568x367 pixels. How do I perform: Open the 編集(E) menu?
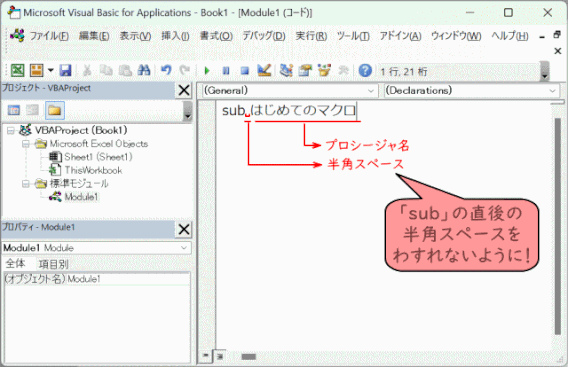point(94,36)
